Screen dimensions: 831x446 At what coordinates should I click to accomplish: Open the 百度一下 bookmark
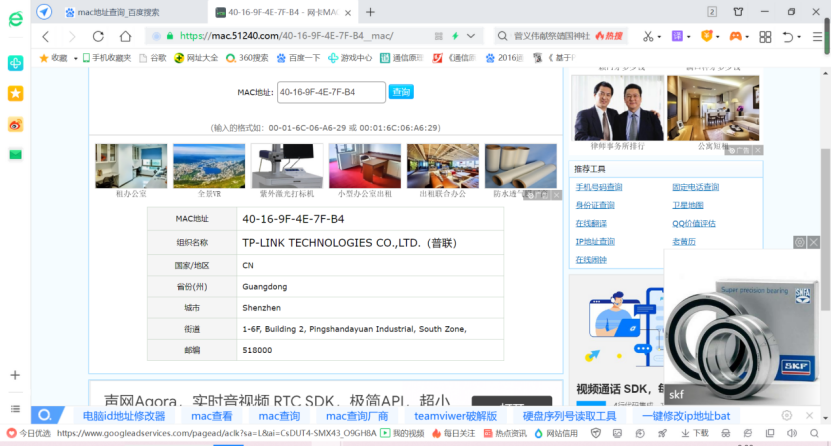tap(298, 58)
